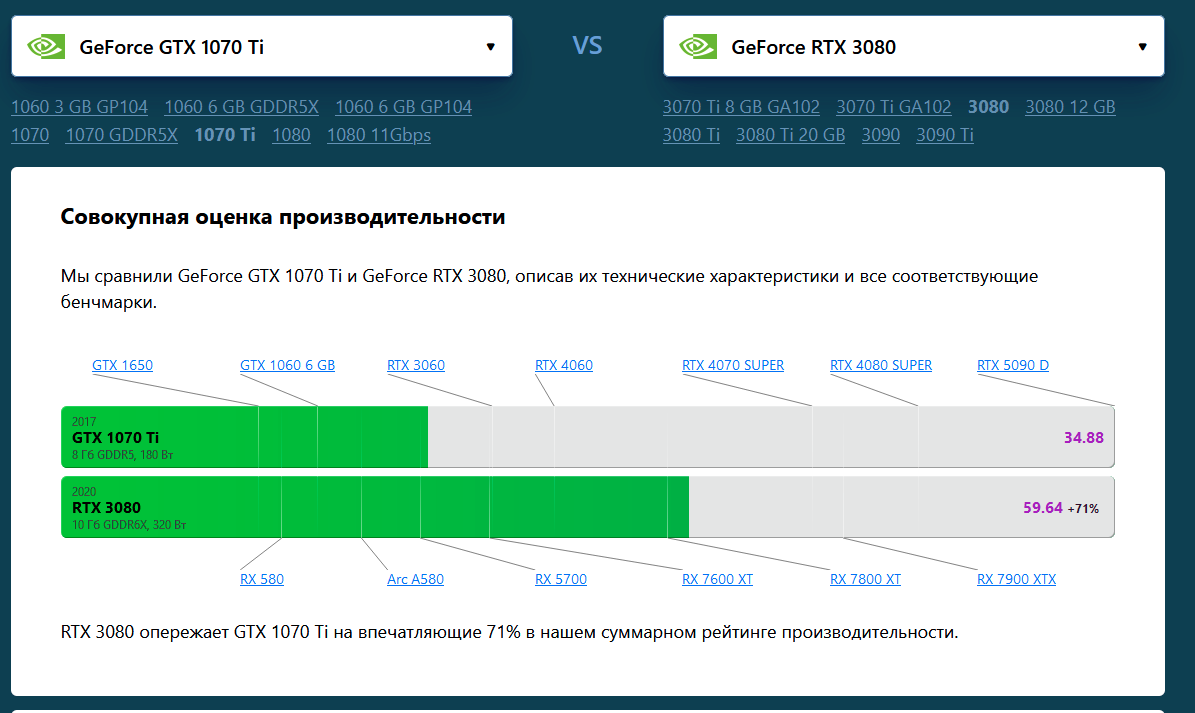Screen dimensions: 1195x713
Task: Click the GTX 1060 6 GB chart label
Action: (x=287, y=365)
